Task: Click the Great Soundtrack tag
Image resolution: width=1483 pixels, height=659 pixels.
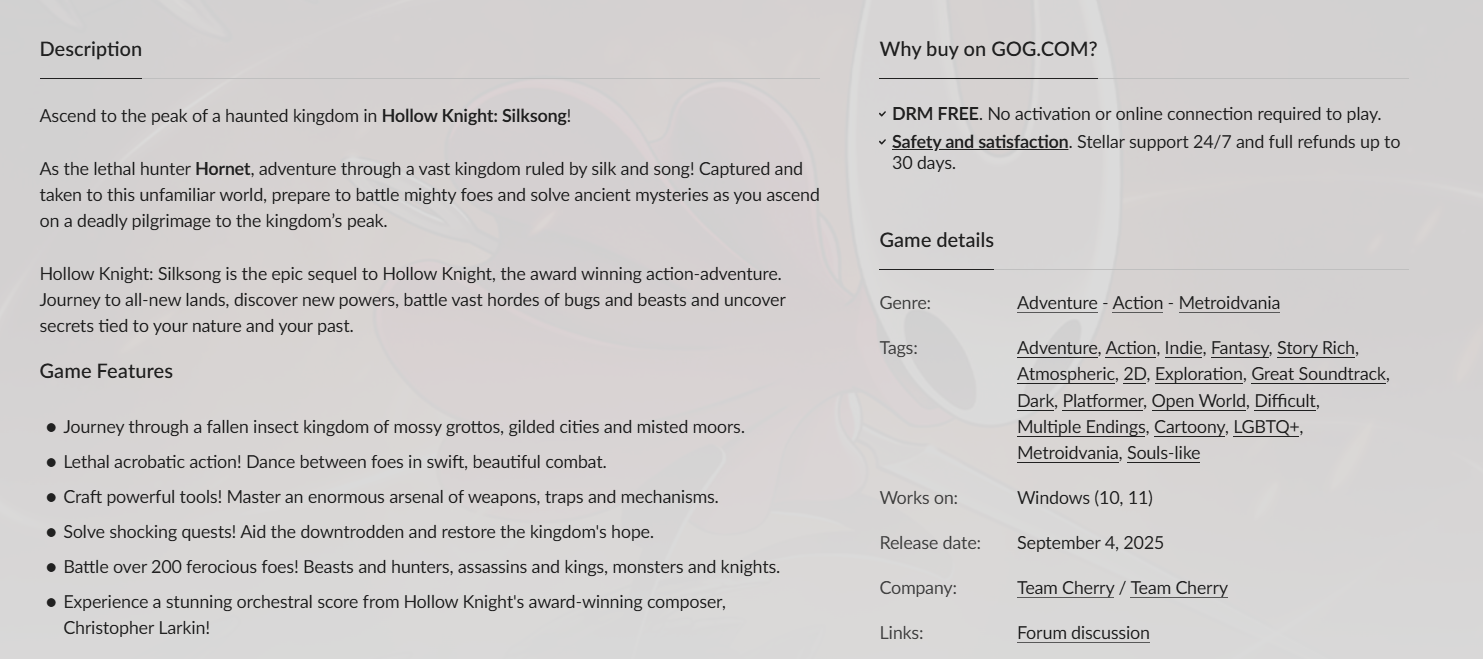Action: (1318, 374)
